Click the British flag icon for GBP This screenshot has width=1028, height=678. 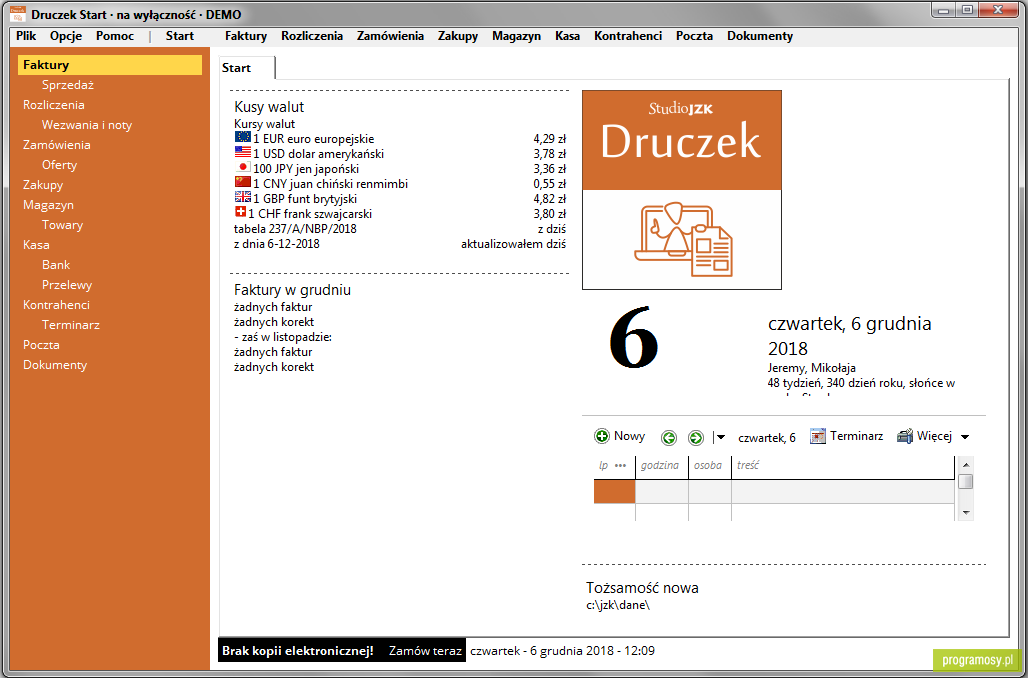[x=243, y=197]
